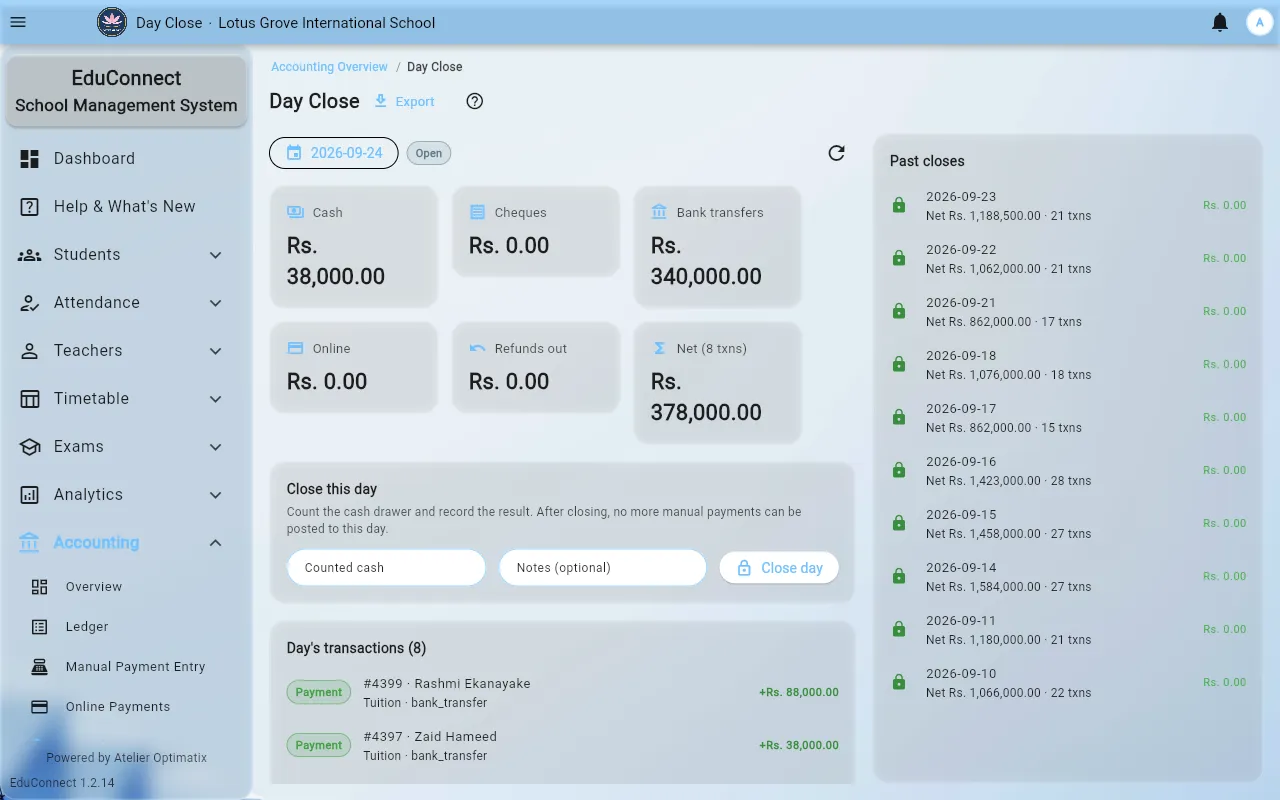
Task: Click the lock icon for 2026-09-23
Action: point(899,205)
